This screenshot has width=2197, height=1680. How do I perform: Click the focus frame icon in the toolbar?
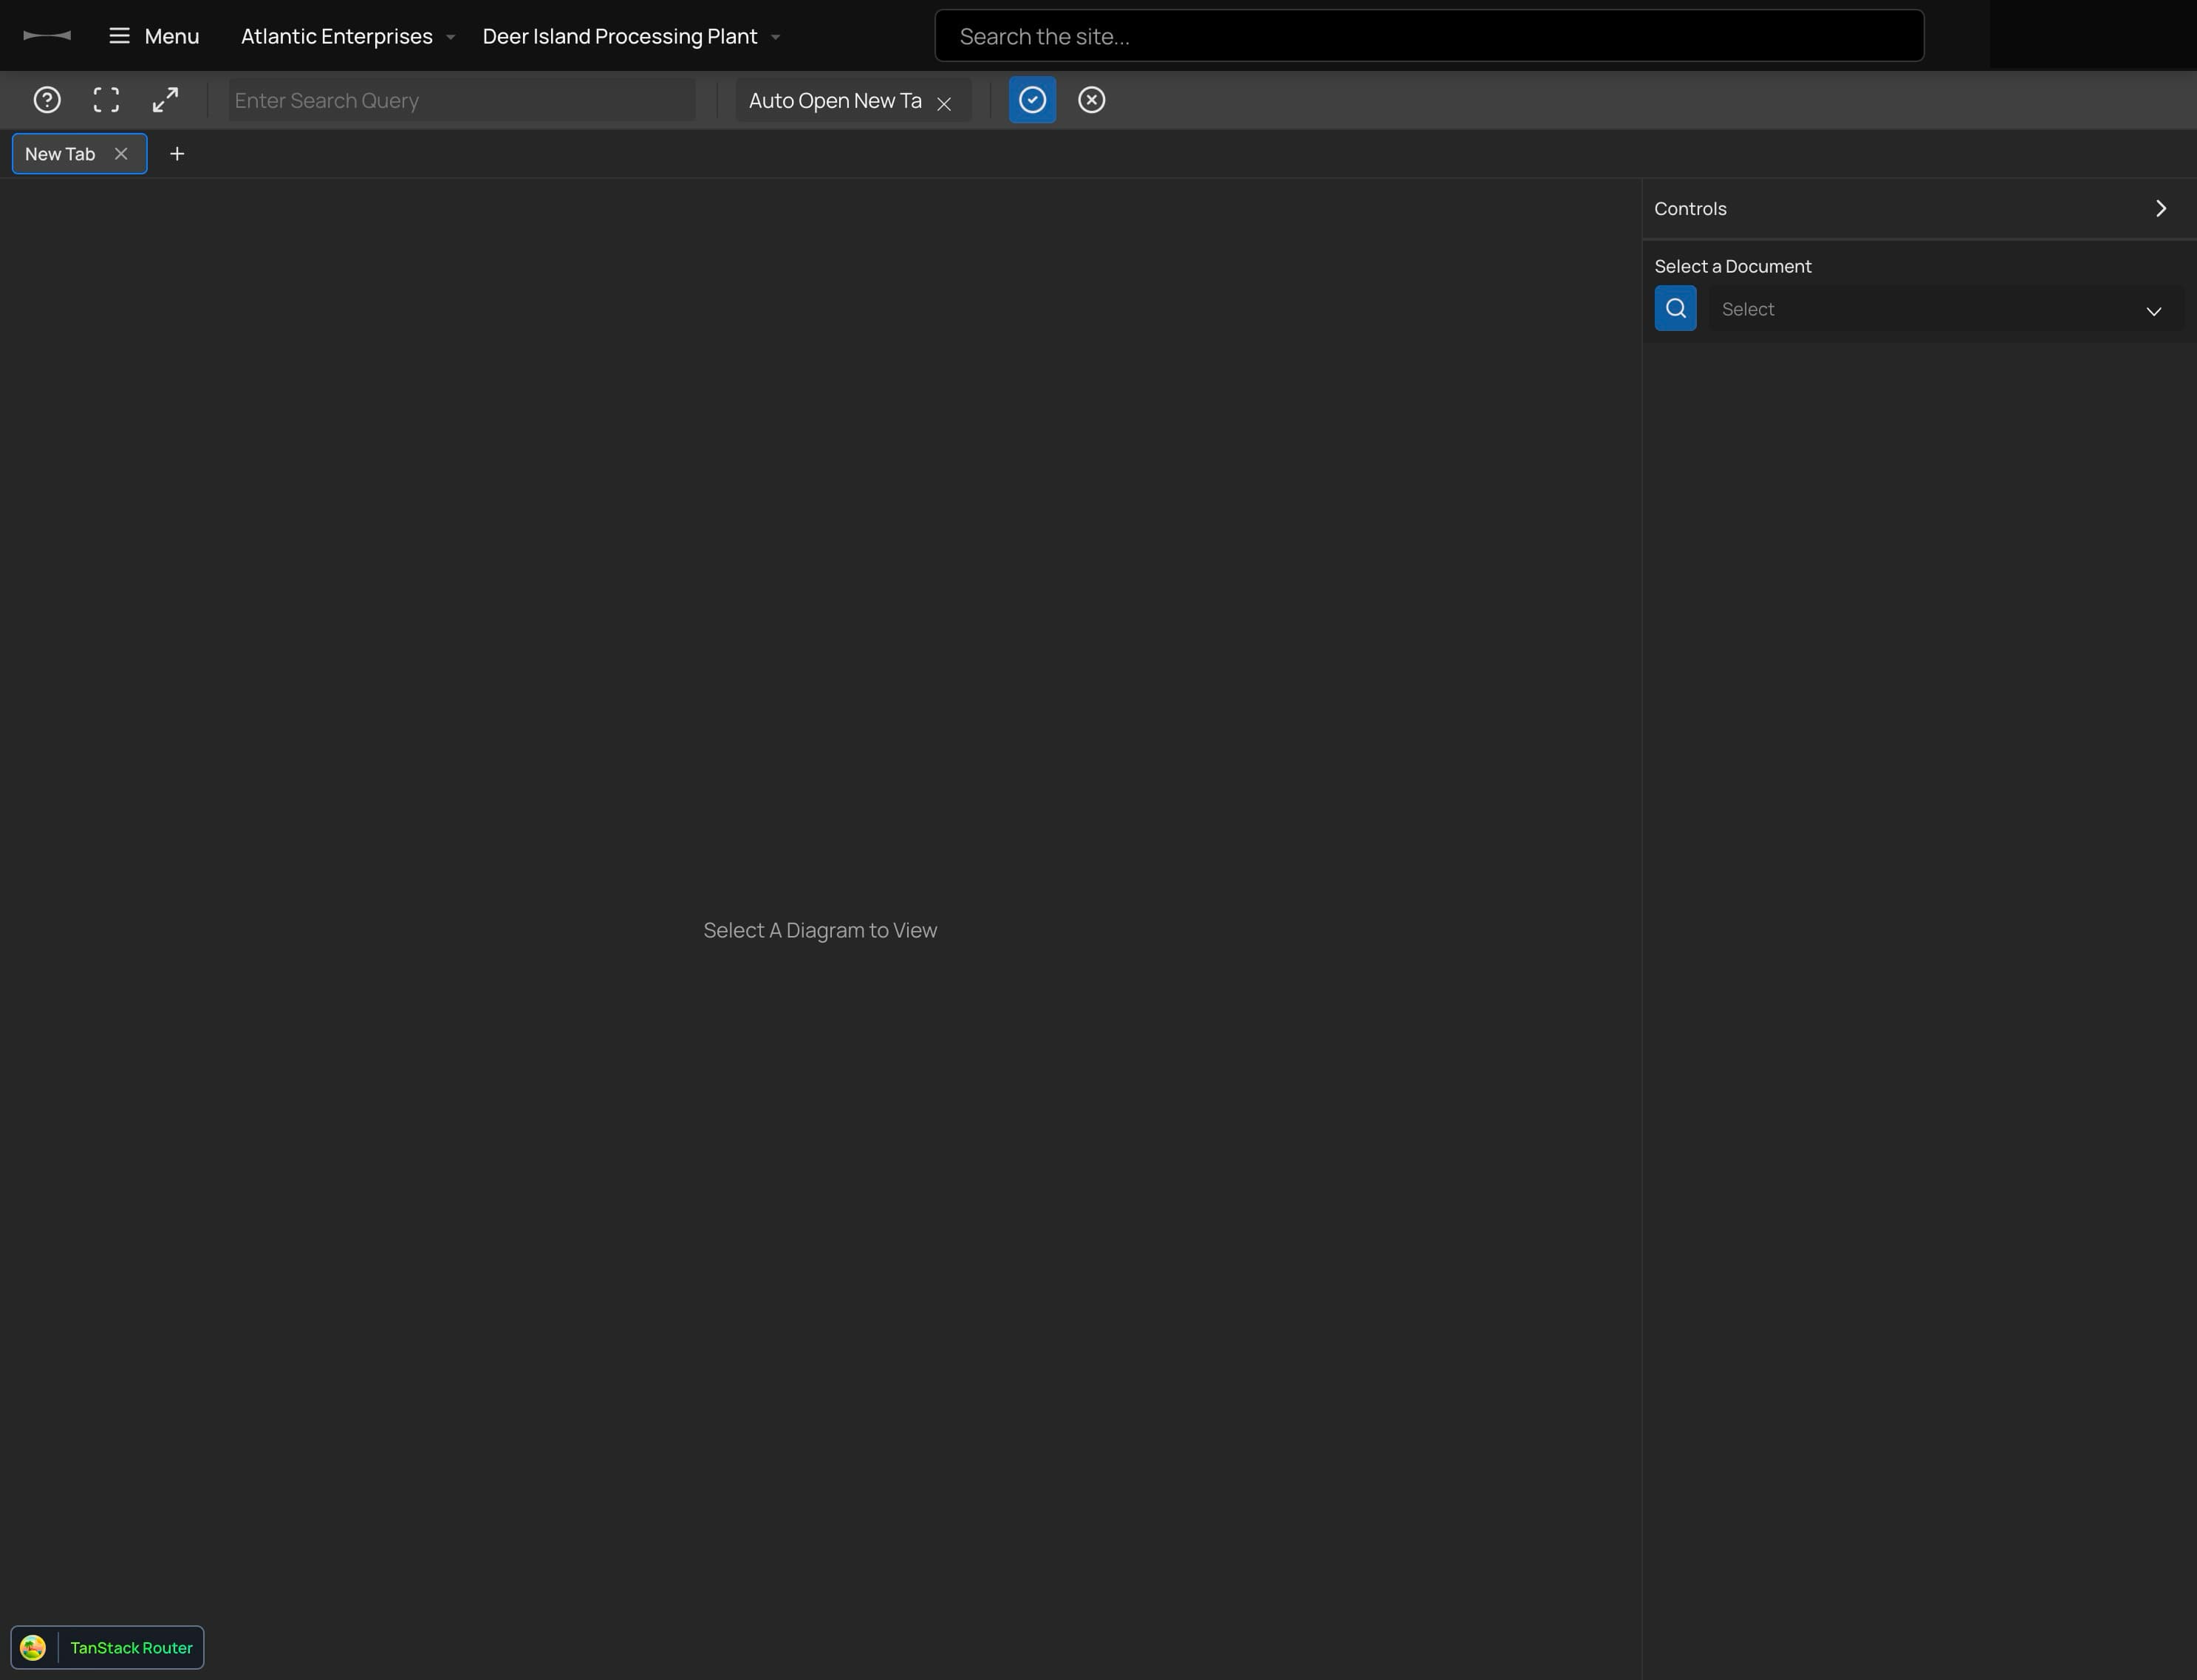(106, 100)
